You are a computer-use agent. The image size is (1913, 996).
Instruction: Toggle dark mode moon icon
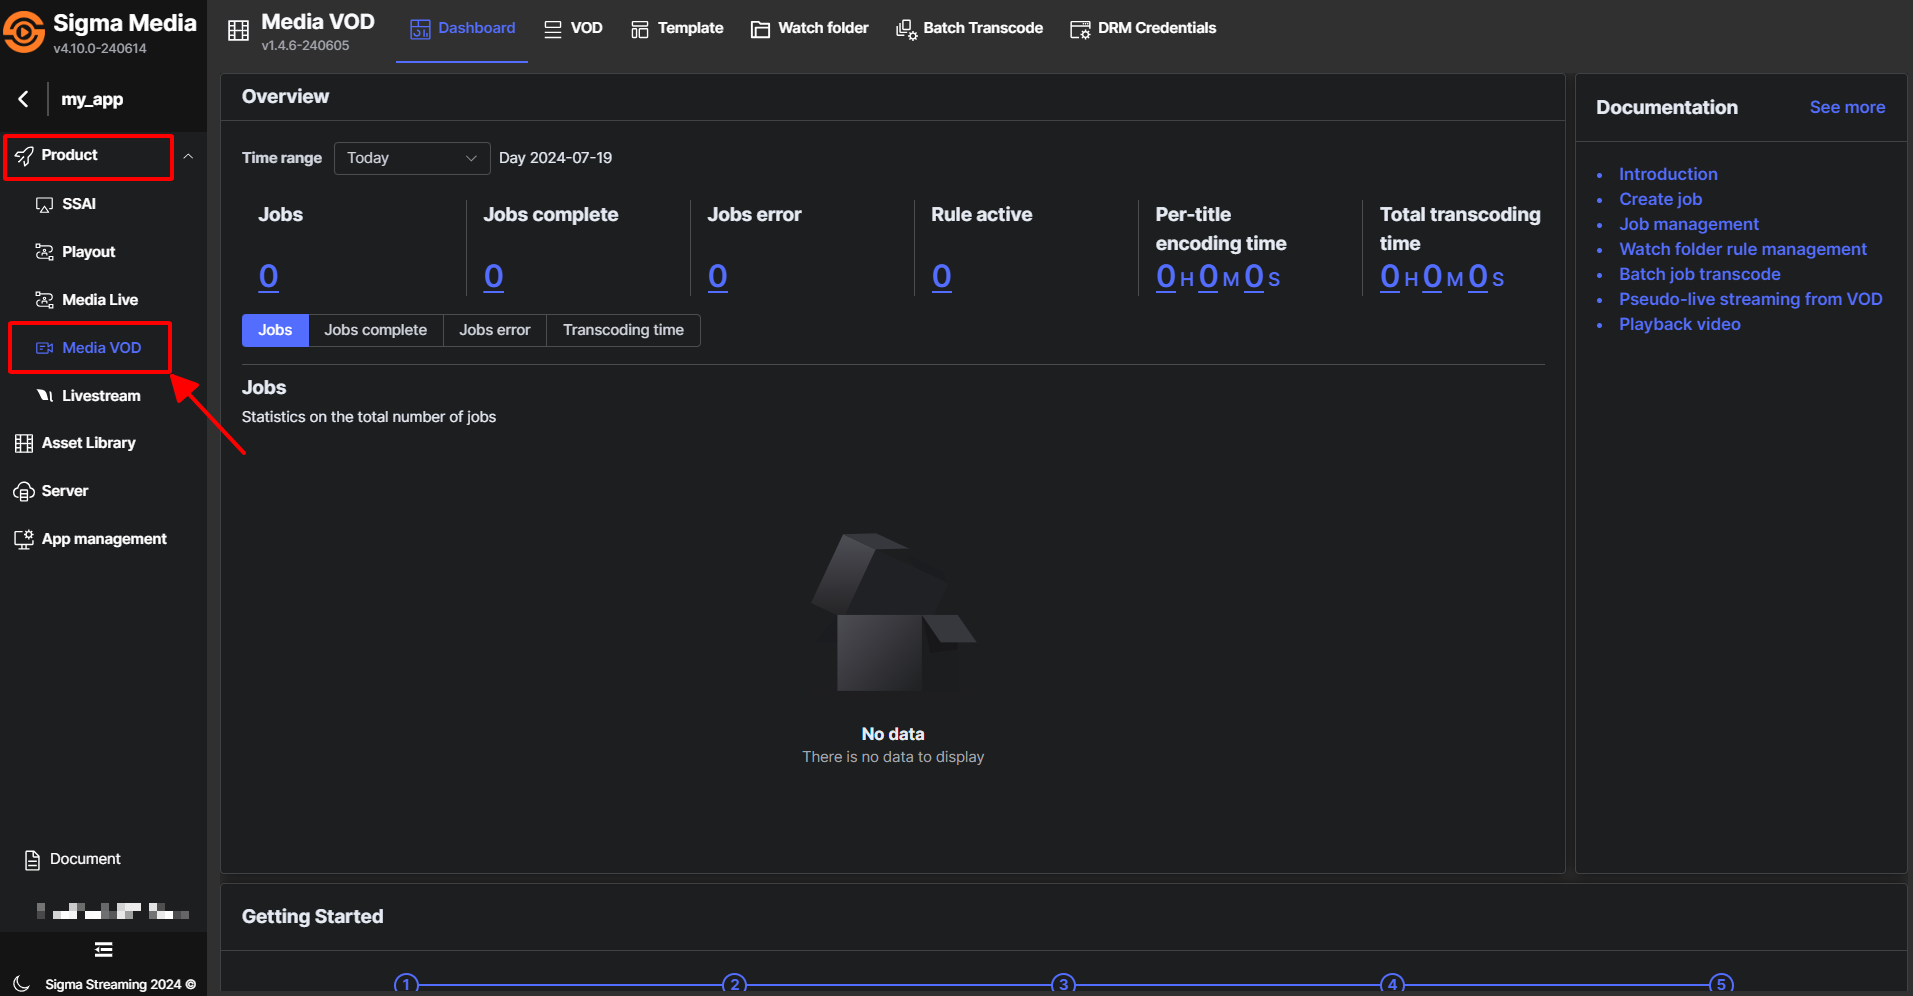(x=23, y=984)
